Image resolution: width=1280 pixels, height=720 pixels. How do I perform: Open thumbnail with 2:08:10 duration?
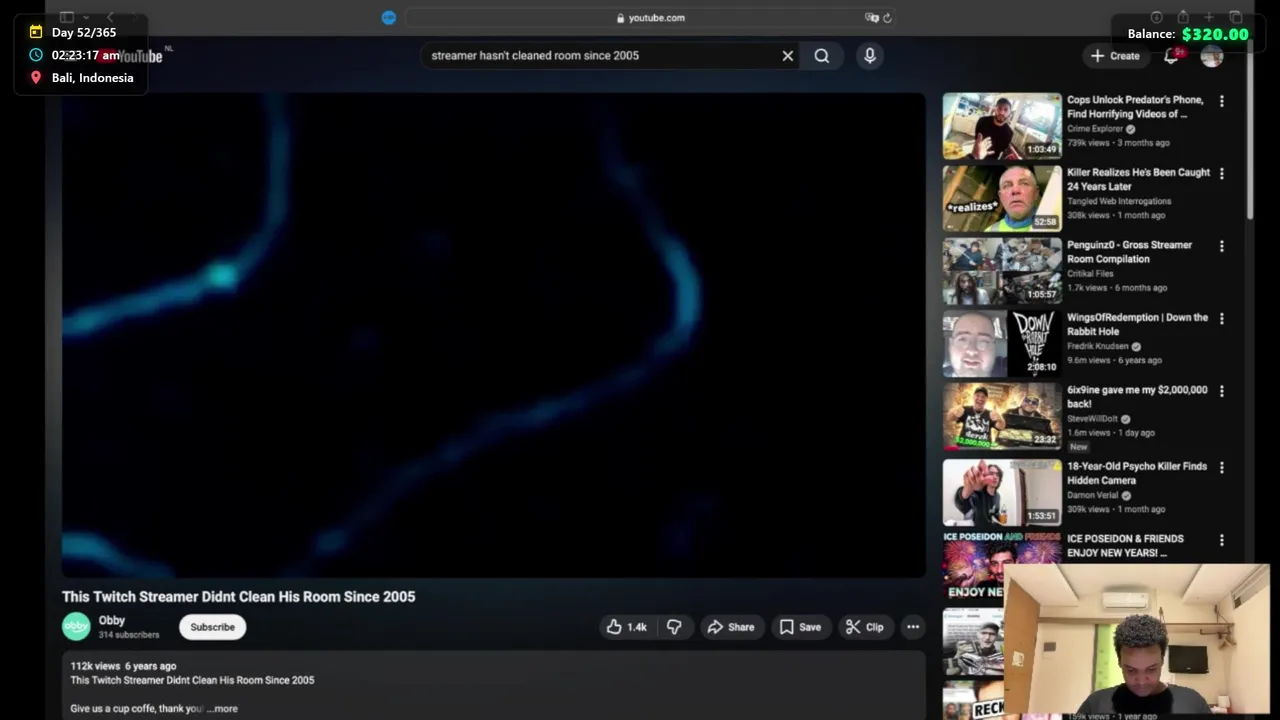(x=1002, y=344)
